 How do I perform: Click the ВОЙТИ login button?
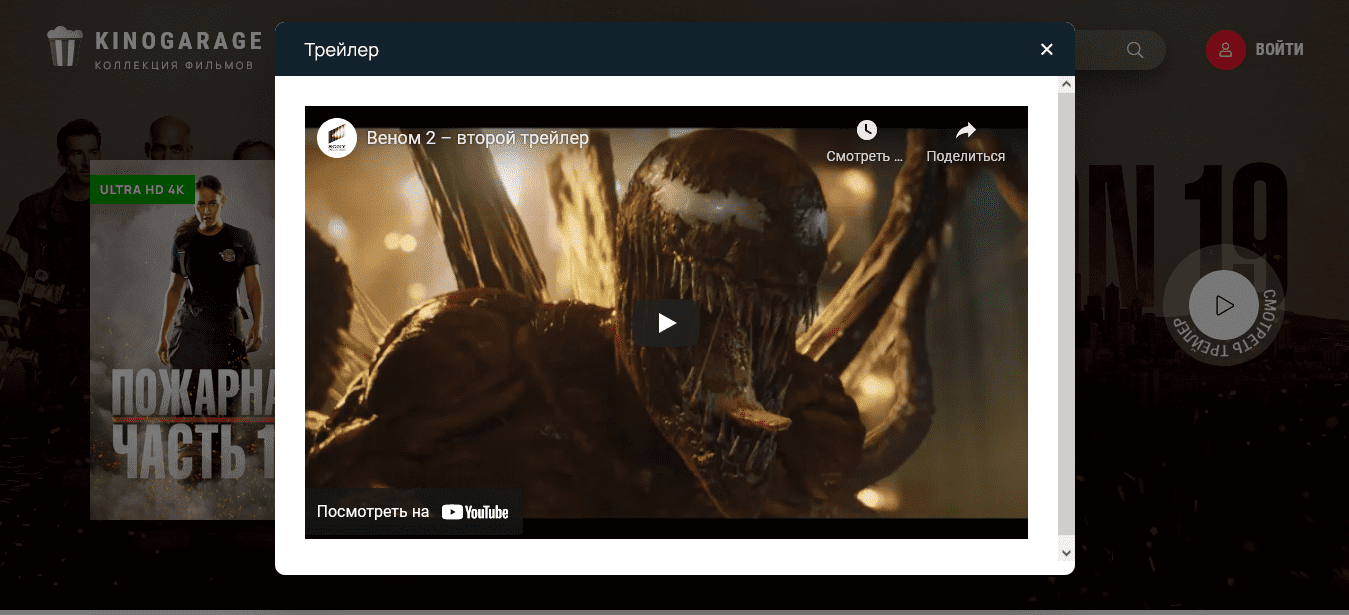(x=1279, y=49)
